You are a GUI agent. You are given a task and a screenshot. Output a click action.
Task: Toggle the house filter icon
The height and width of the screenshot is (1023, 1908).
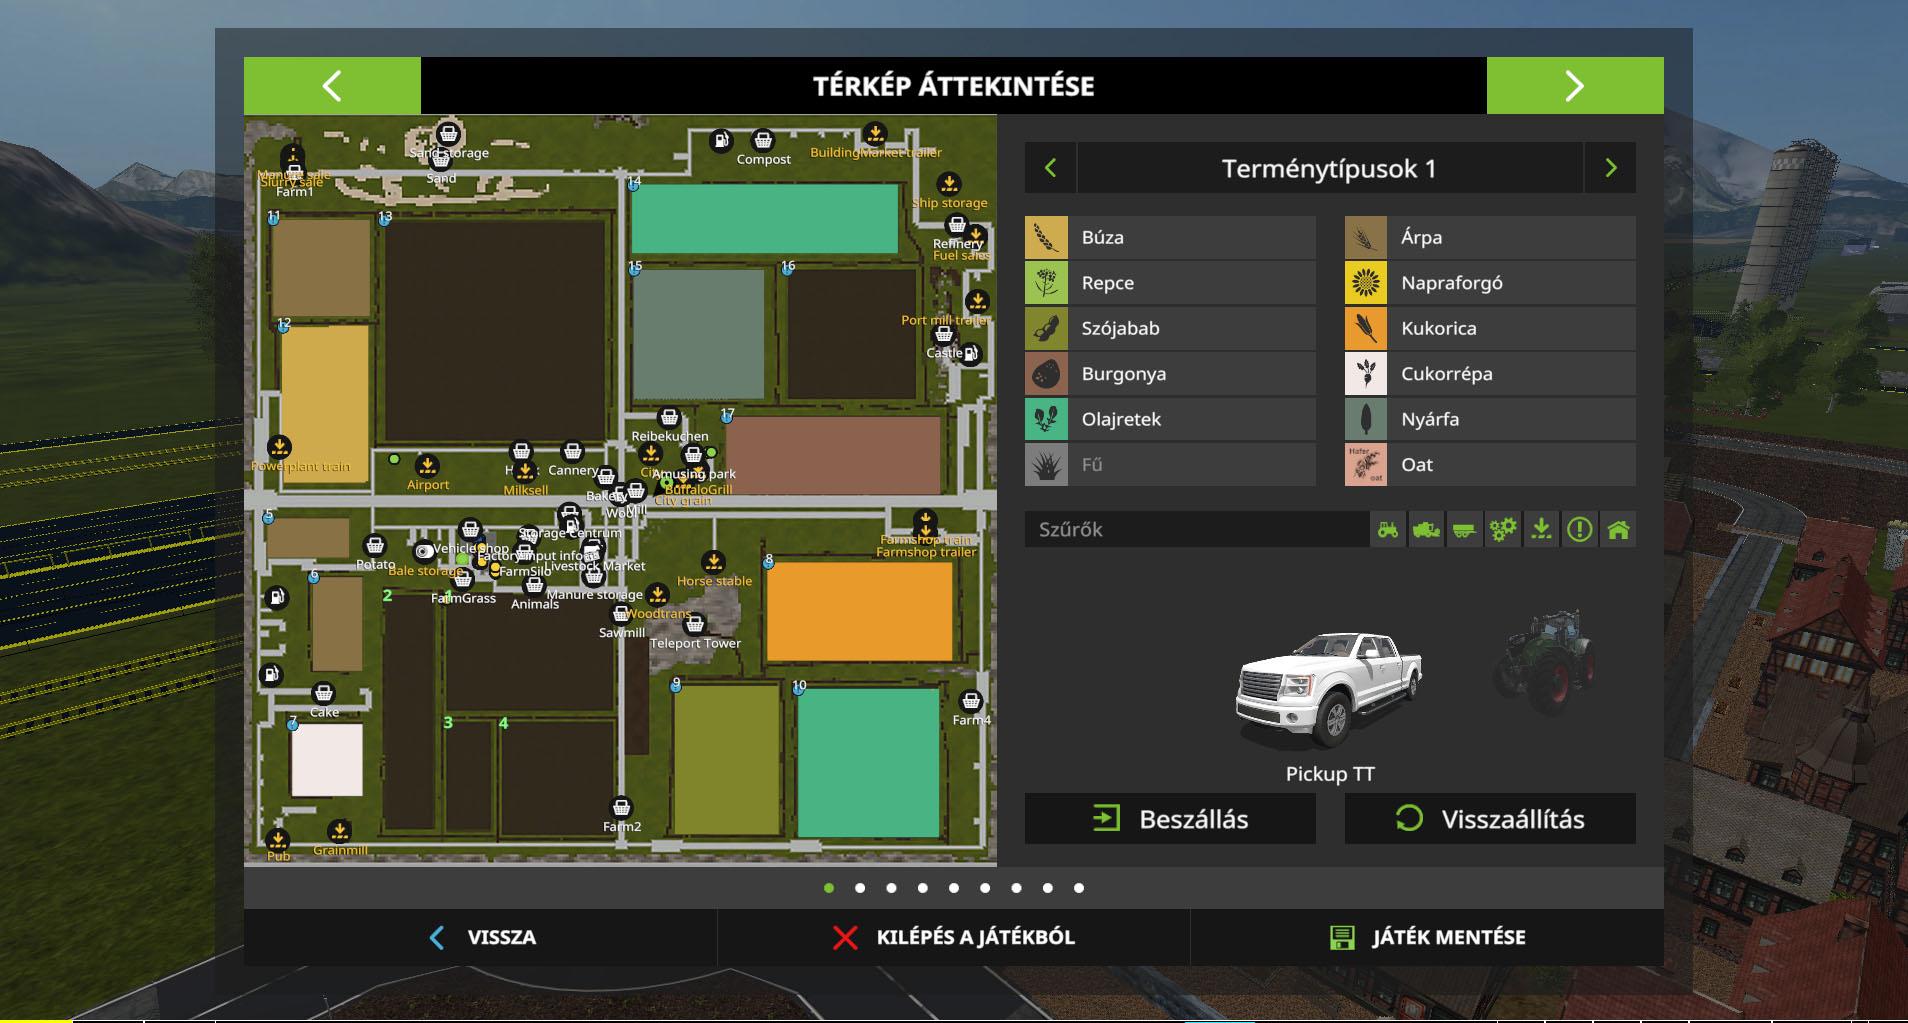point(1618,530)
